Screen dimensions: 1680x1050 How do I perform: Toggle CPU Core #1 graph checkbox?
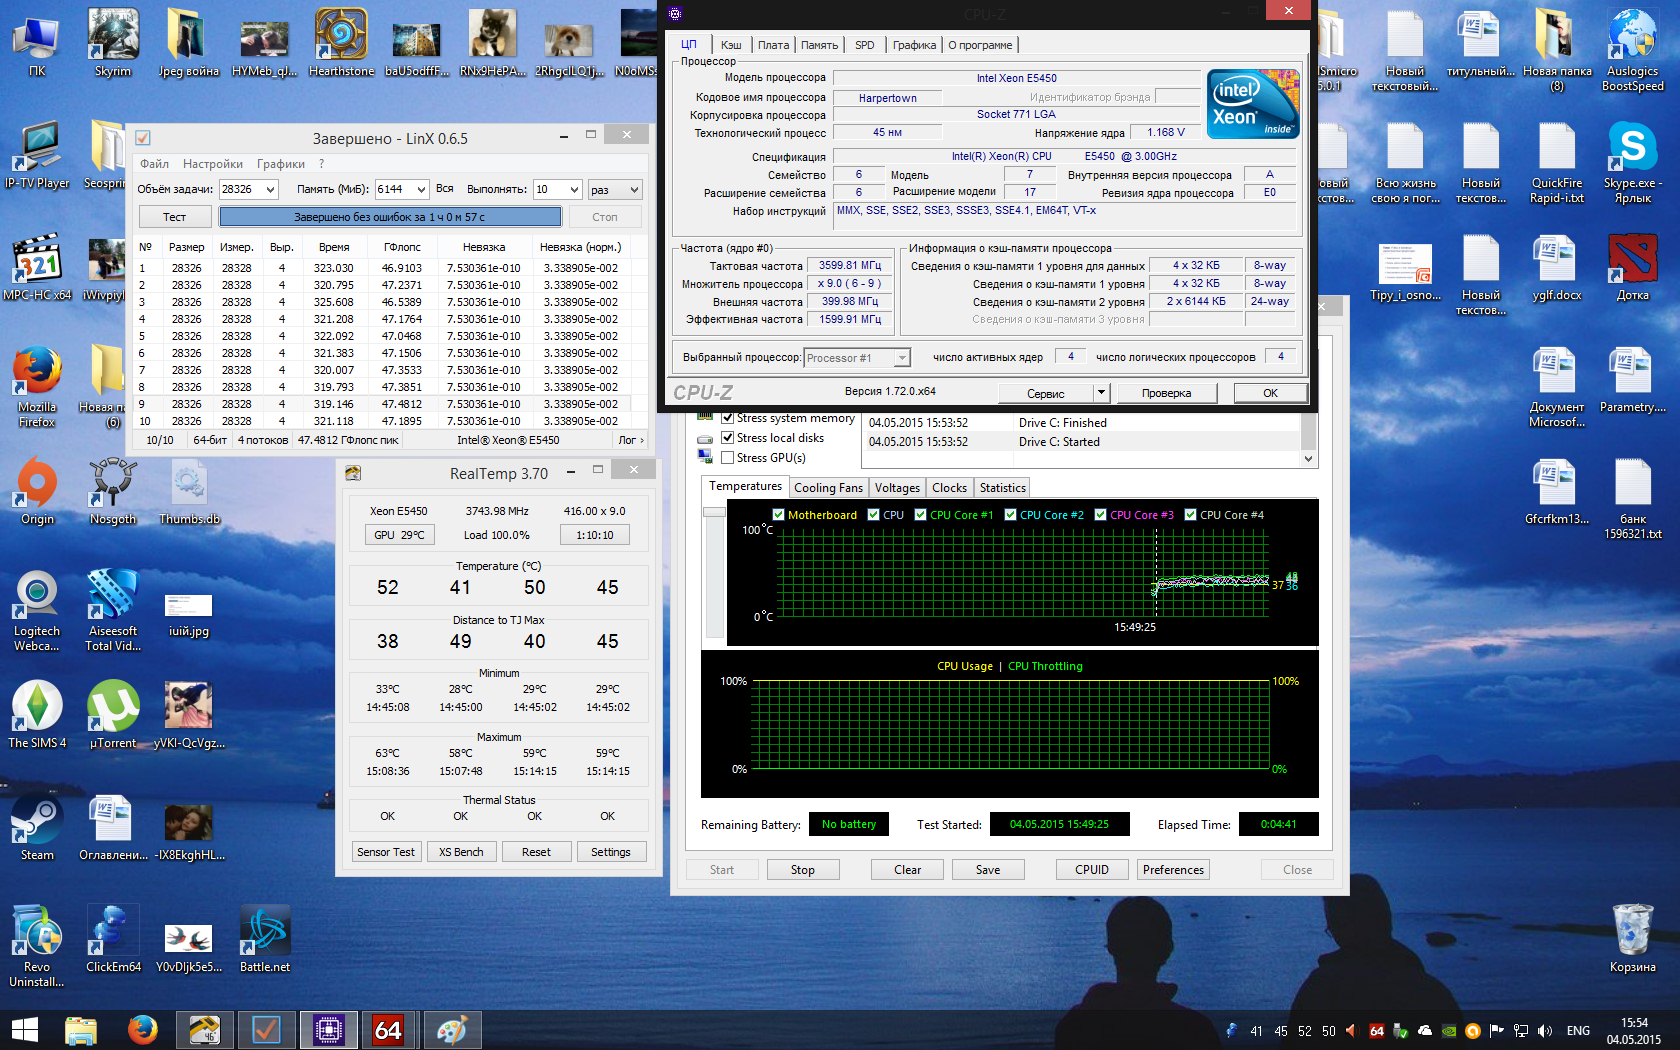(x=920, y=515)
